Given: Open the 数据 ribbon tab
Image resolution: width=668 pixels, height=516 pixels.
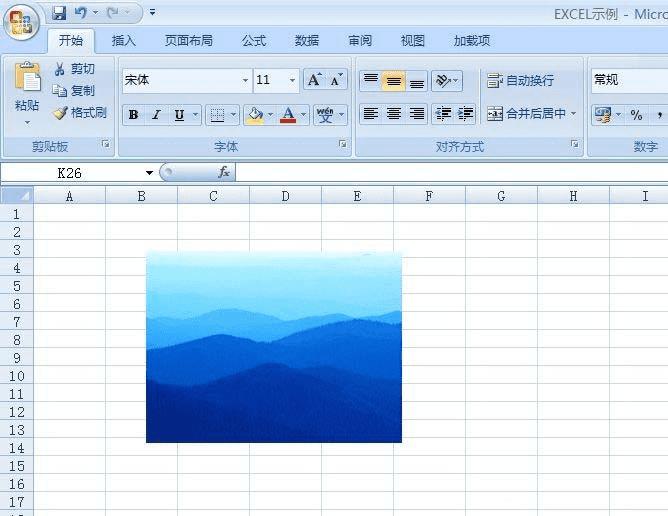Looking at the screenshot, I should coord(307,40).
